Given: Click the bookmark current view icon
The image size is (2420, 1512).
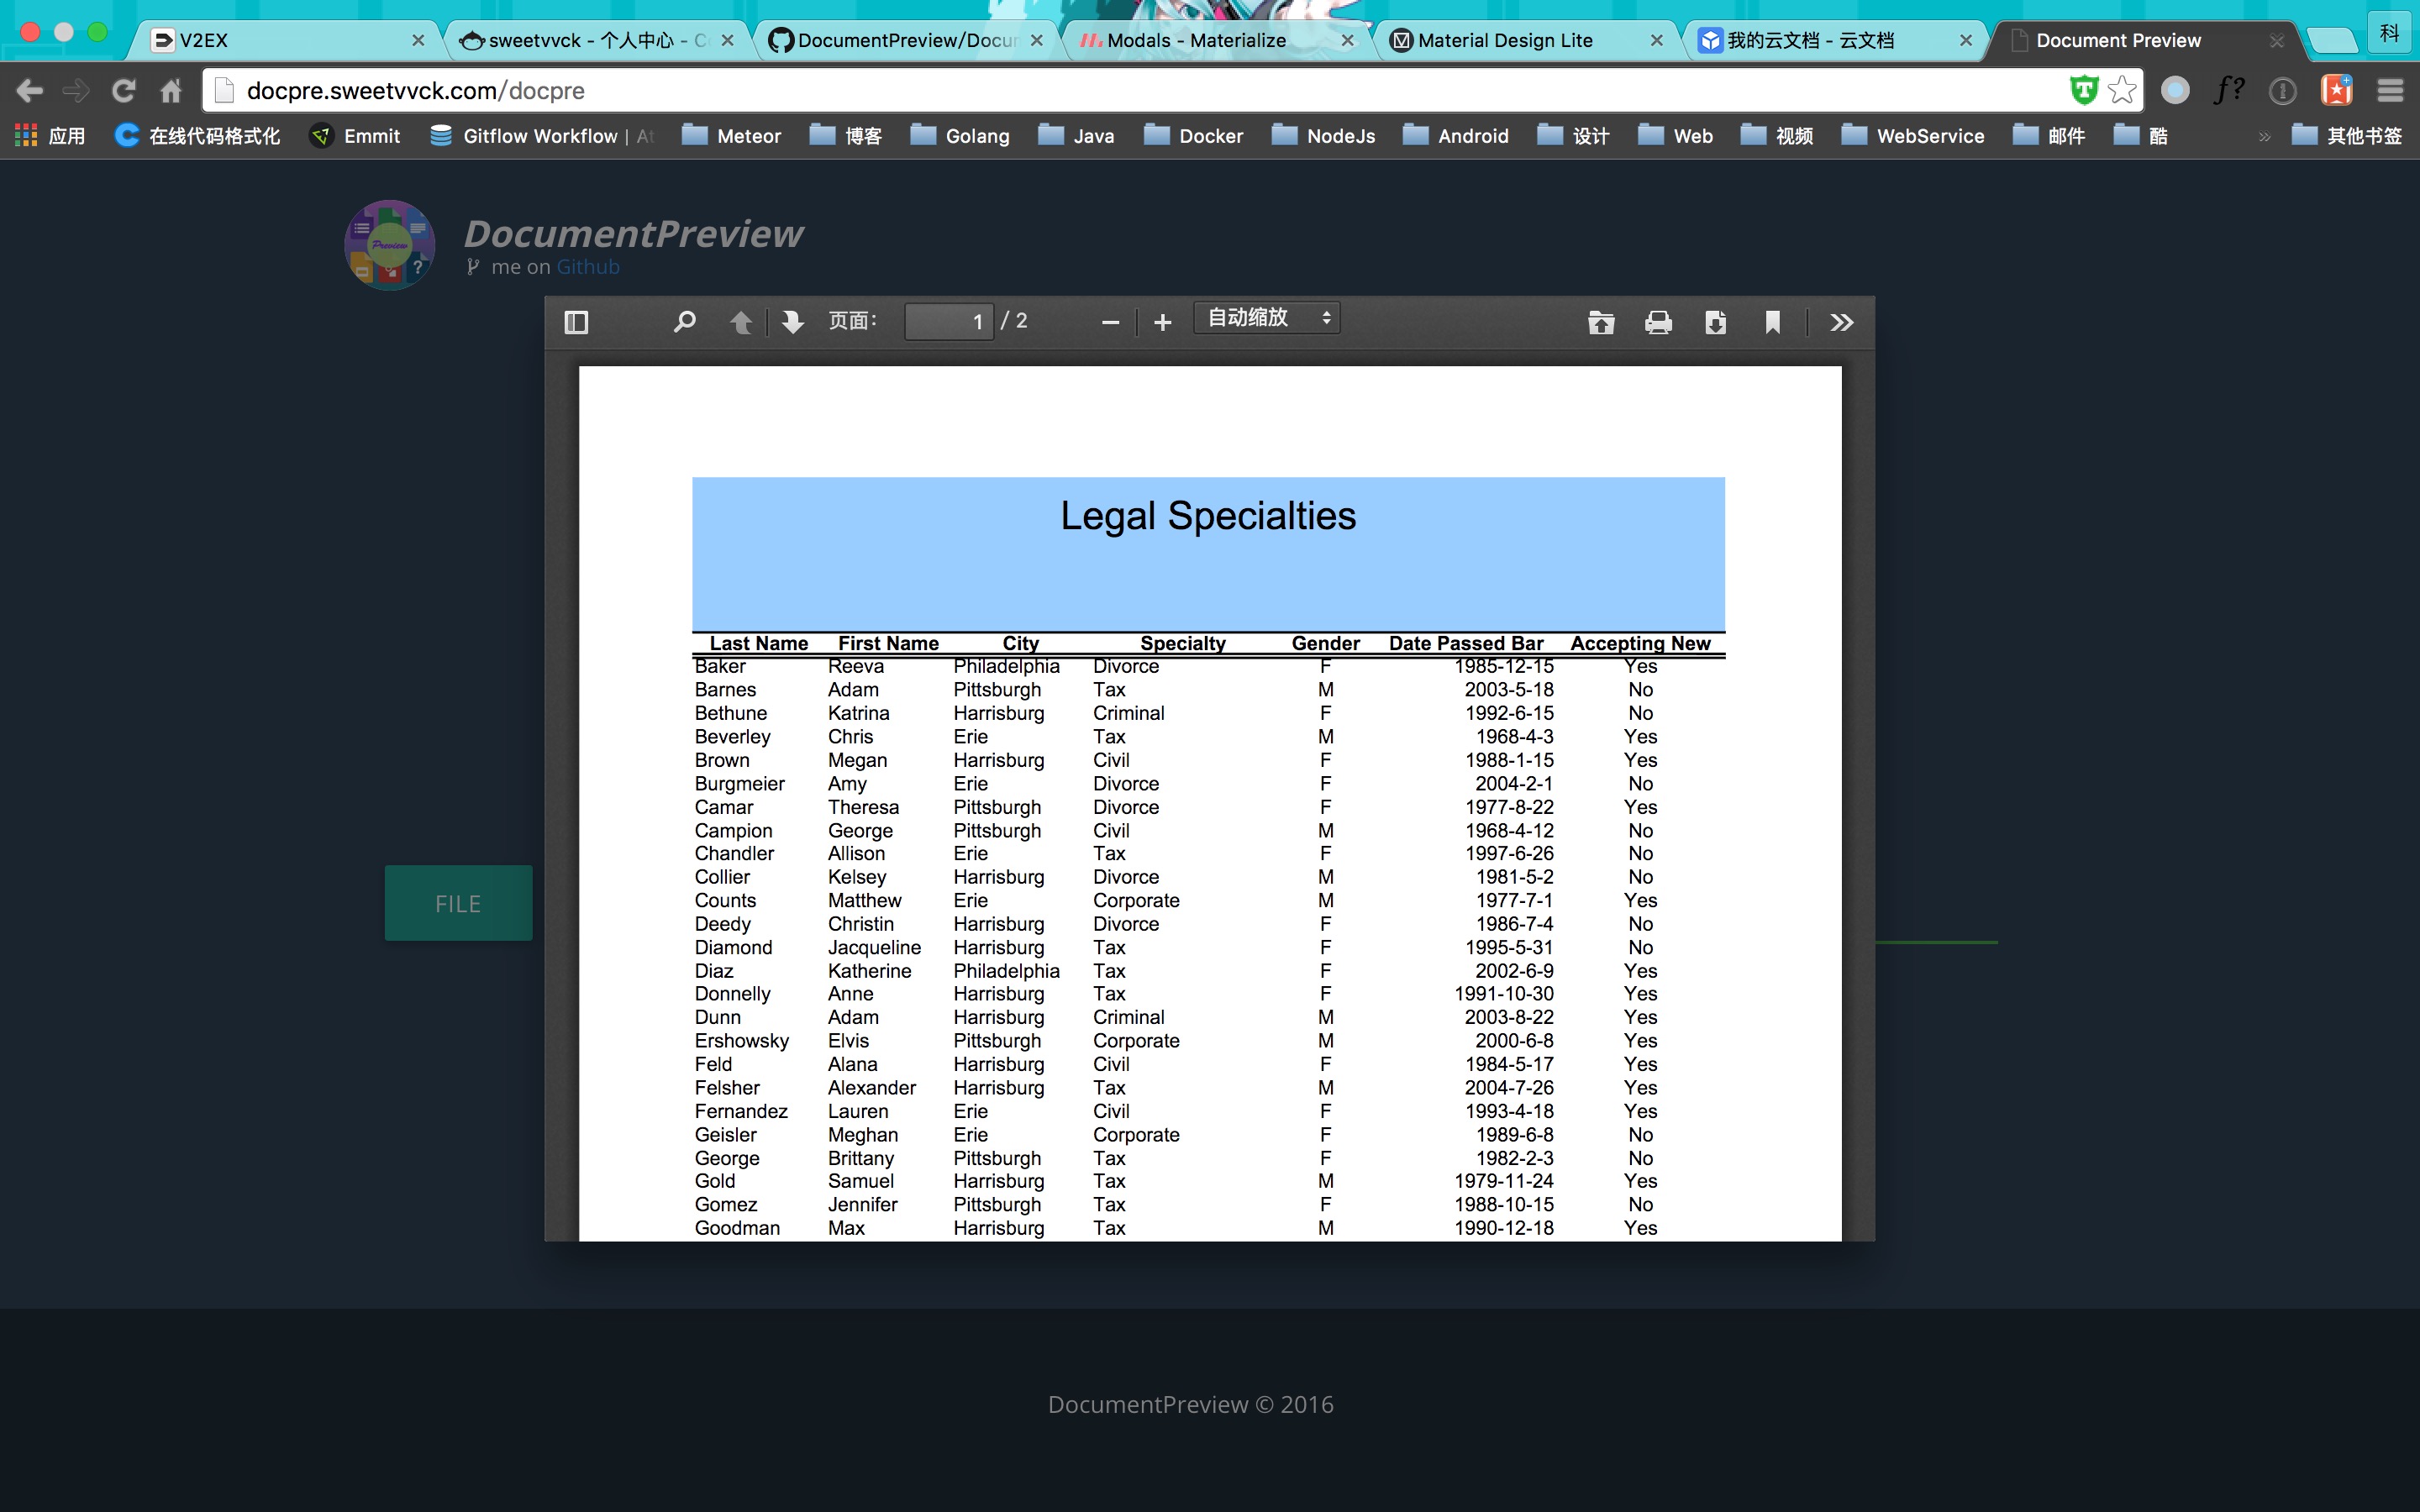Looking at the screenshot, I should click(1772, 322).
